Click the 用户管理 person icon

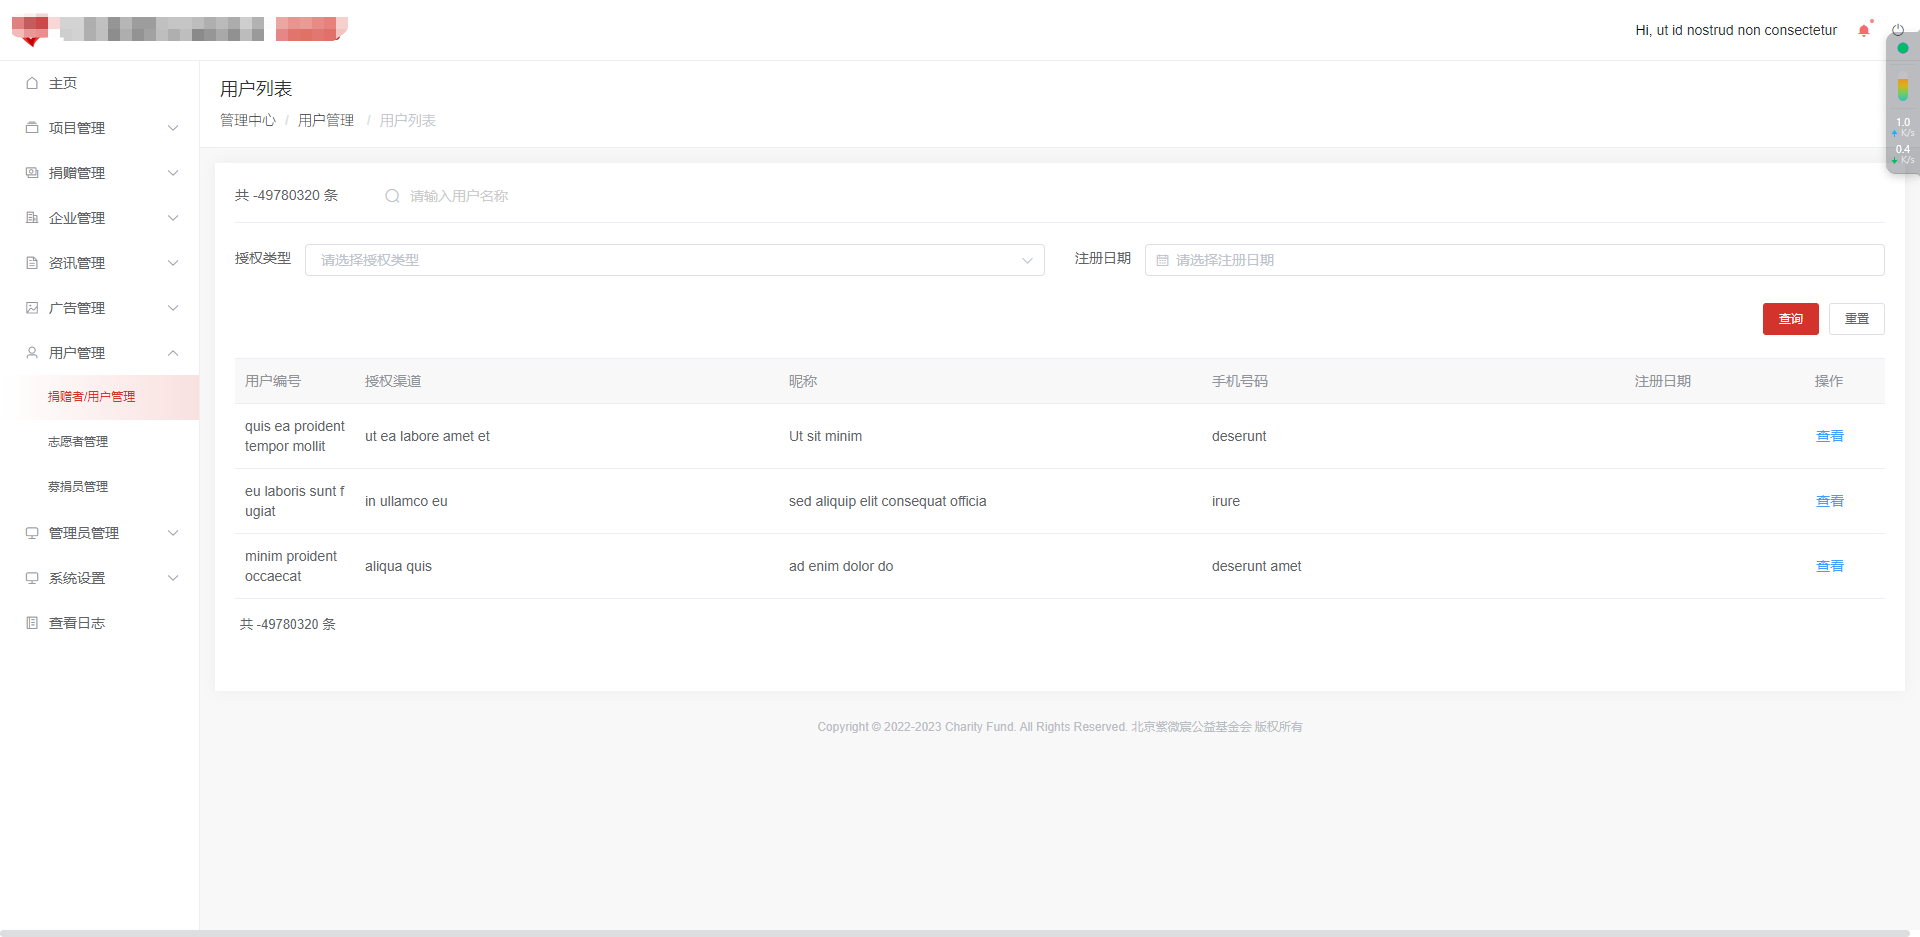point(32,353)
